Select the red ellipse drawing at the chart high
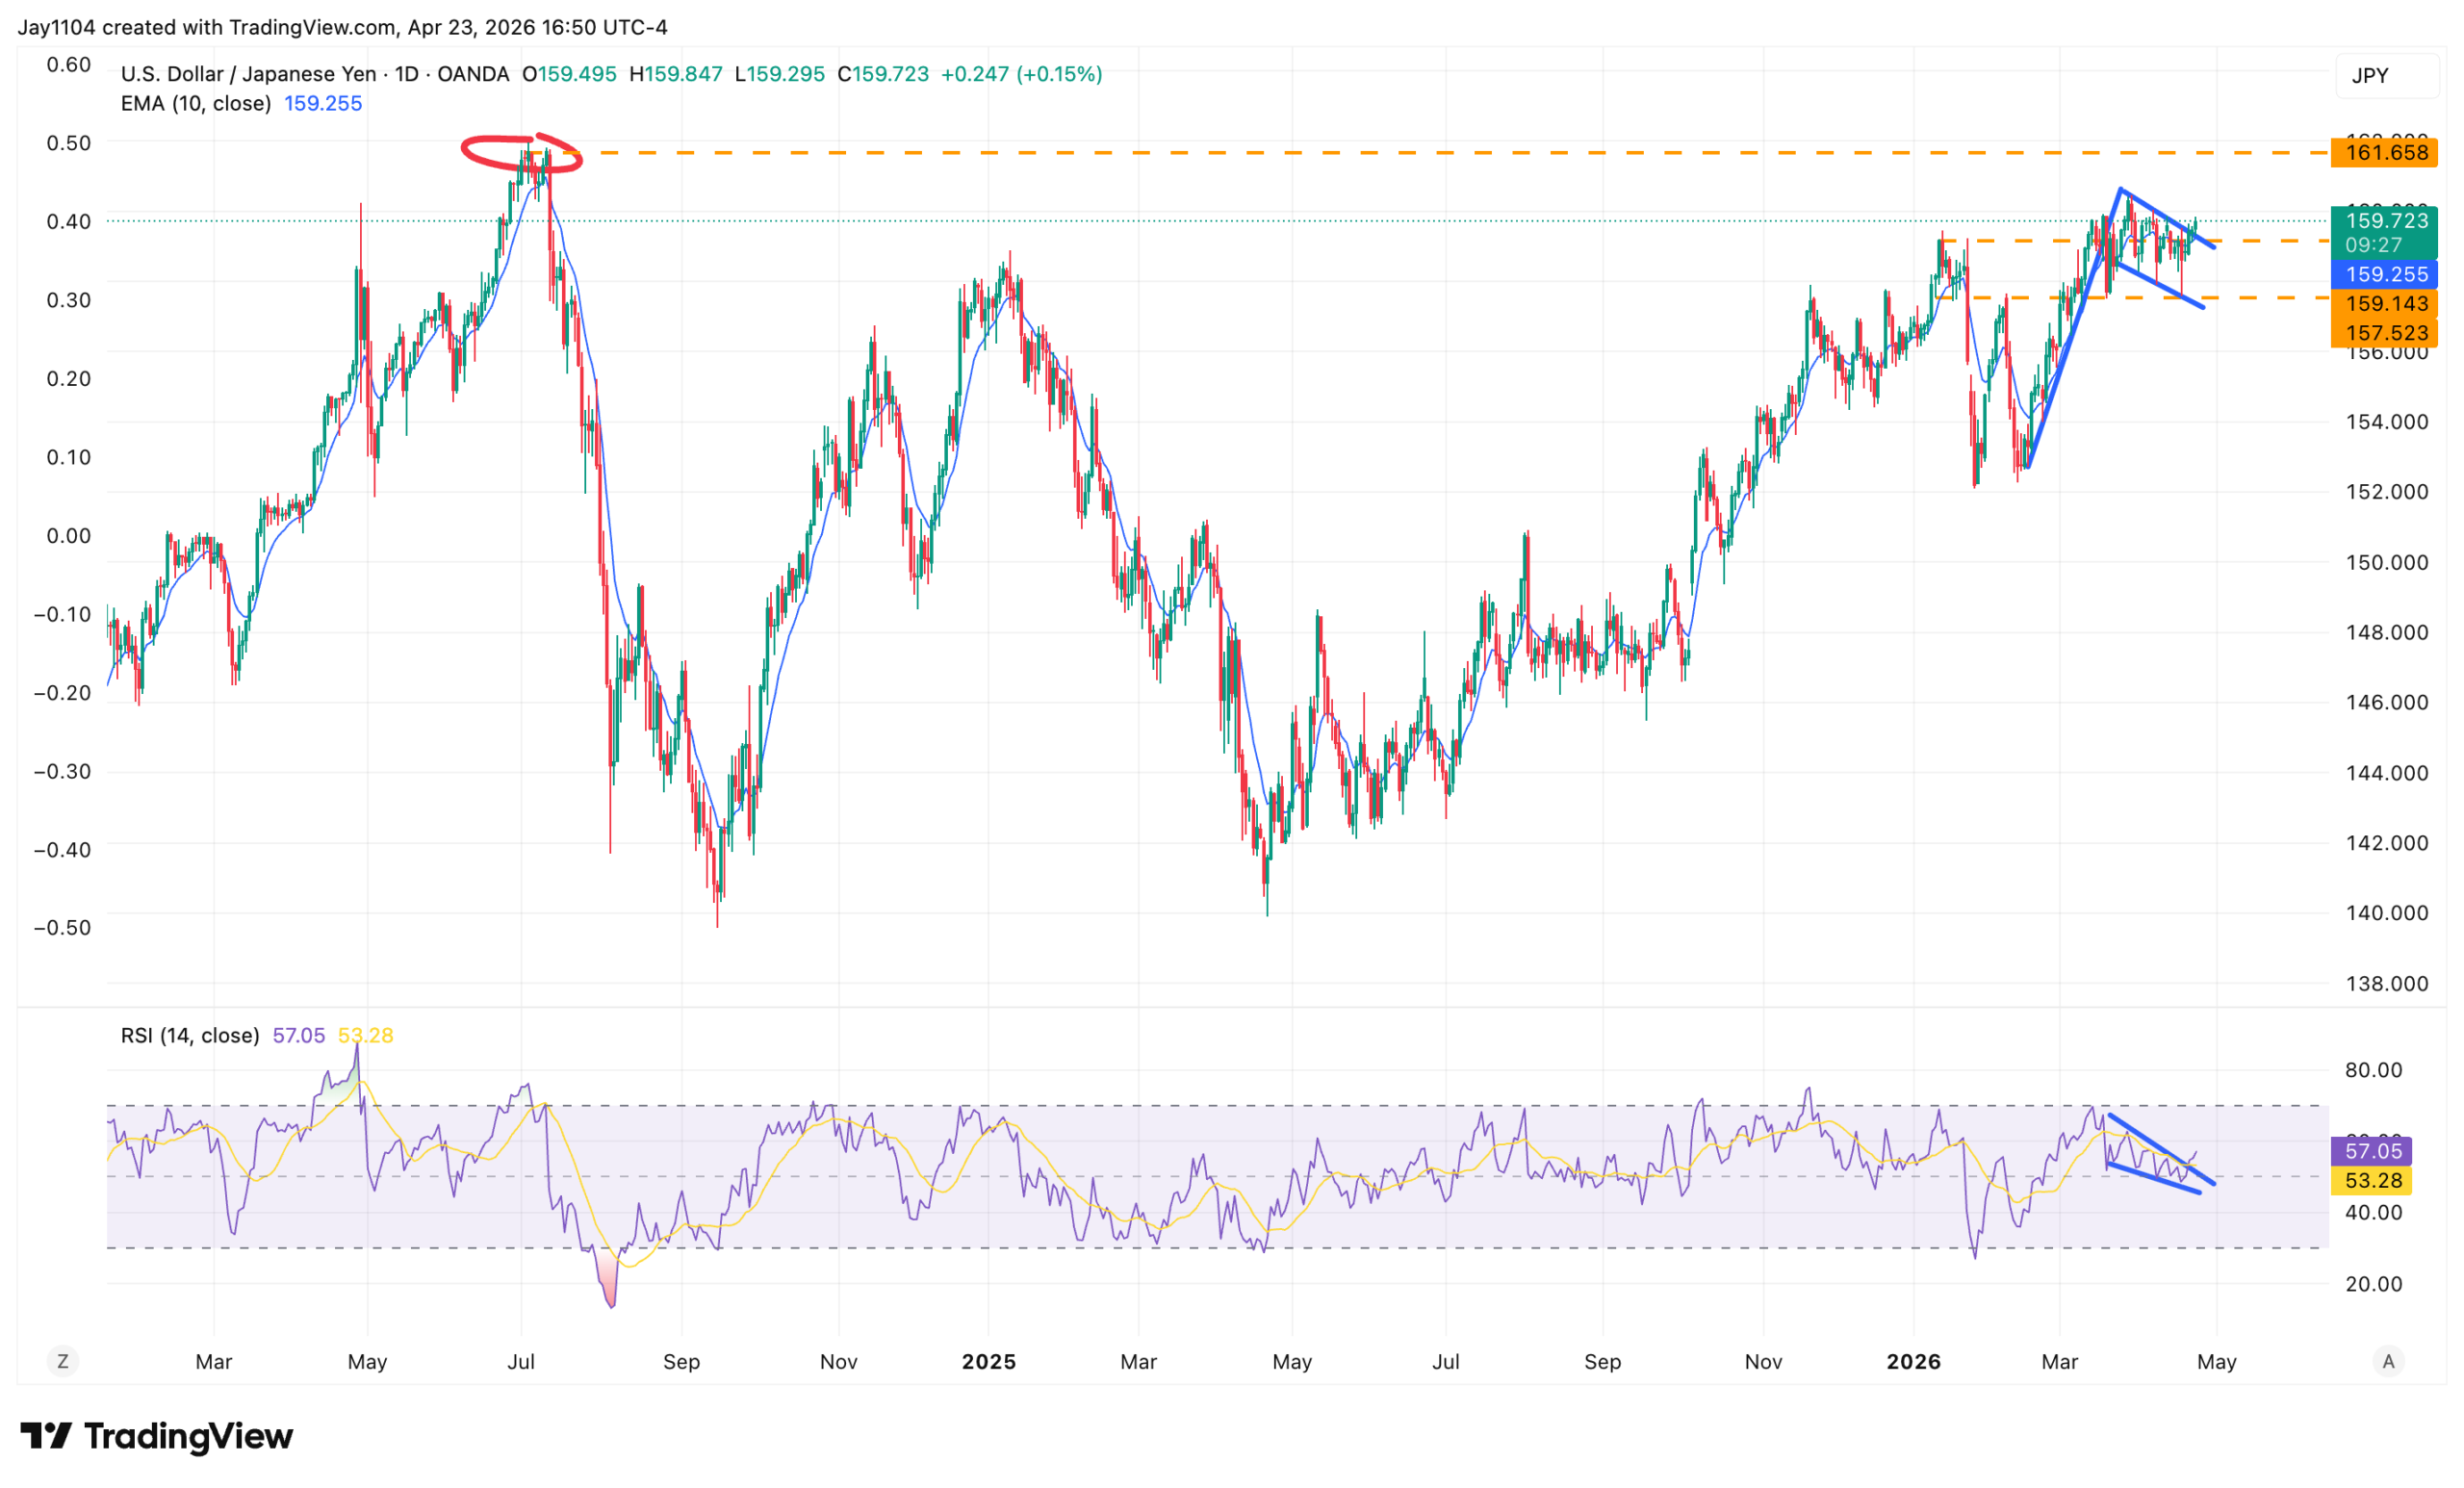Viewport: 2464px width, 1488px height. (521, 153)
